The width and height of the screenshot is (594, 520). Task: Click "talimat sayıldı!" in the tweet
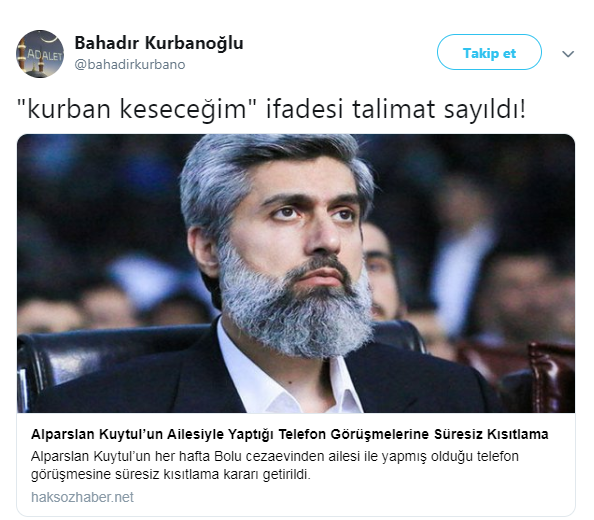click(x=439, y=109)
